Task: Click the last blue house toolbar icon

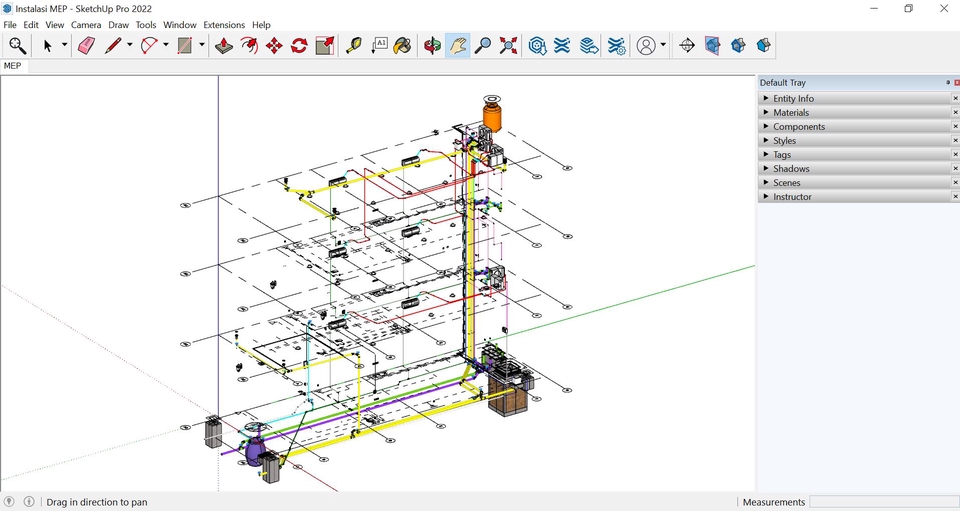Action: 763,45
